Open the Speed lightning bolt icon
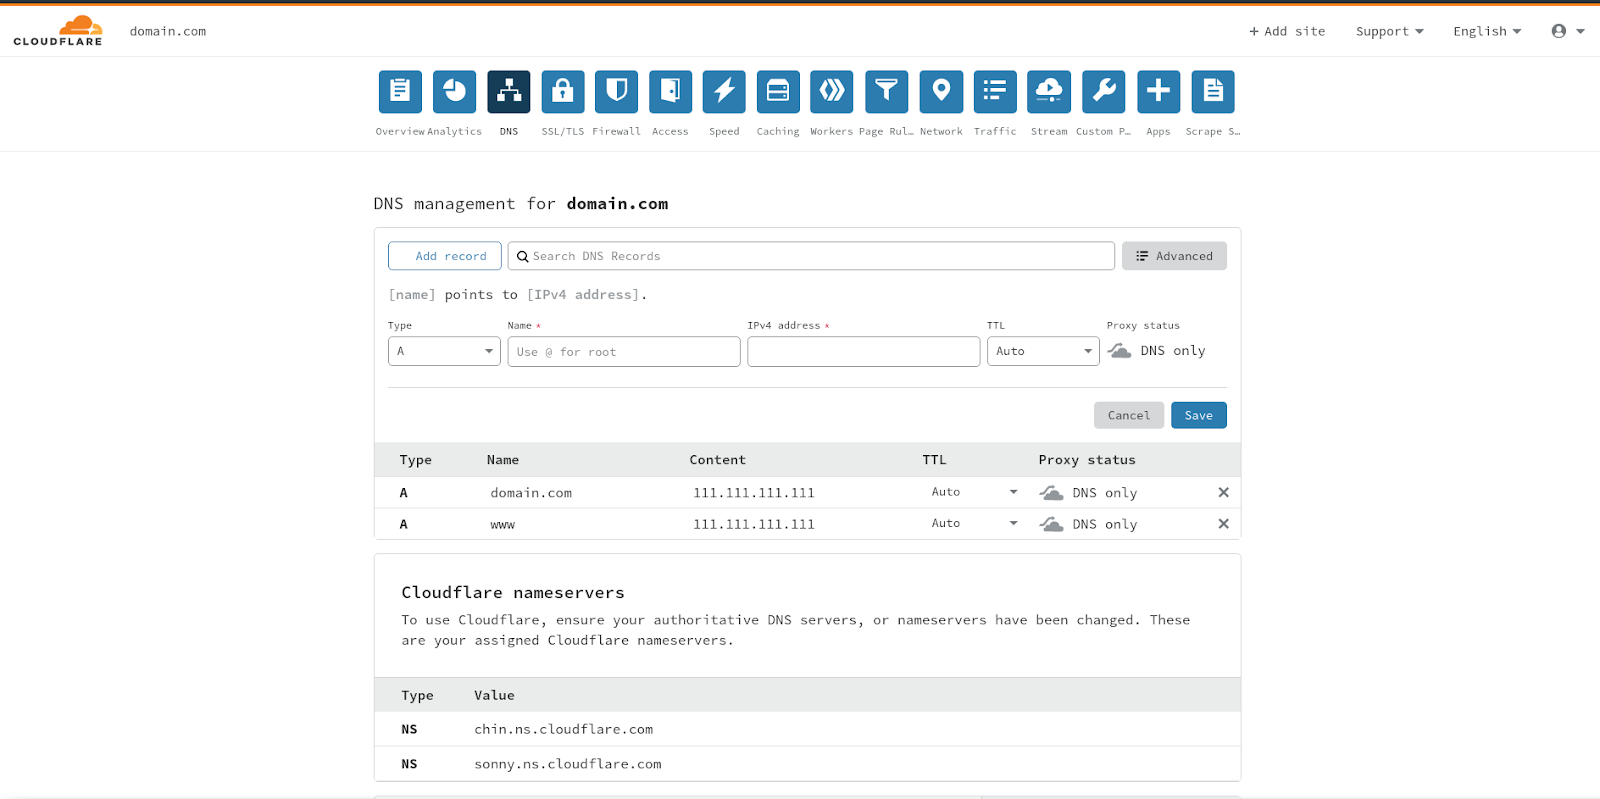Viewport: 1600px width, 799px height. tap(724, 92)
